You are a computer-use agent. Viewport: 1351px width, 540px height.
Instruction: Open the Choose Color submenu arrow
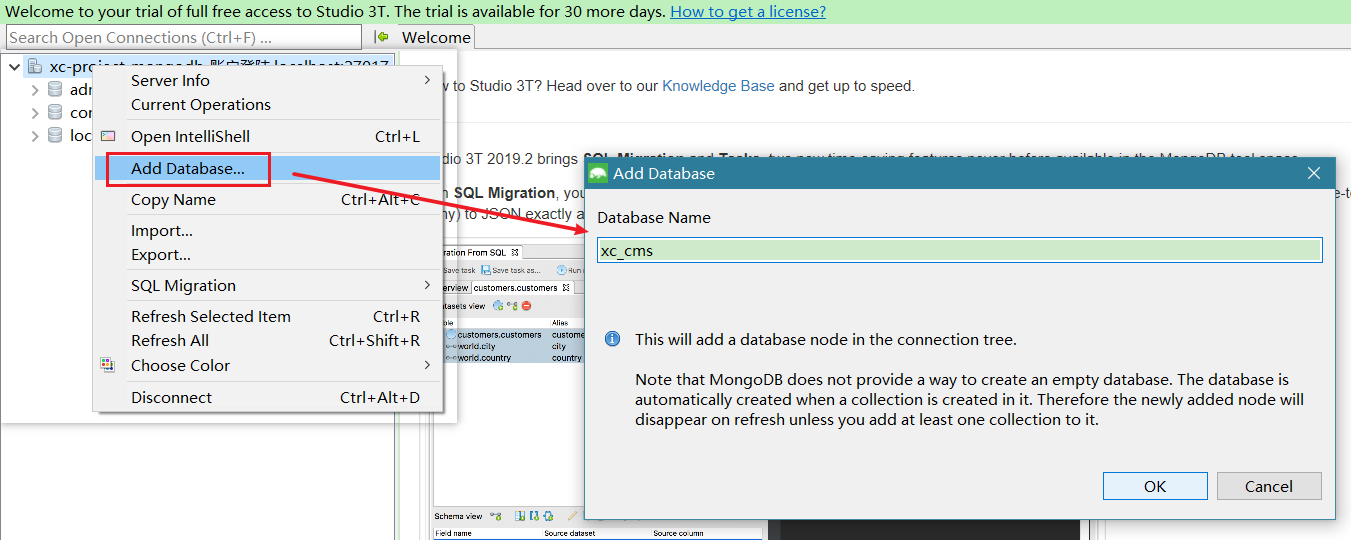coord(427,365)
